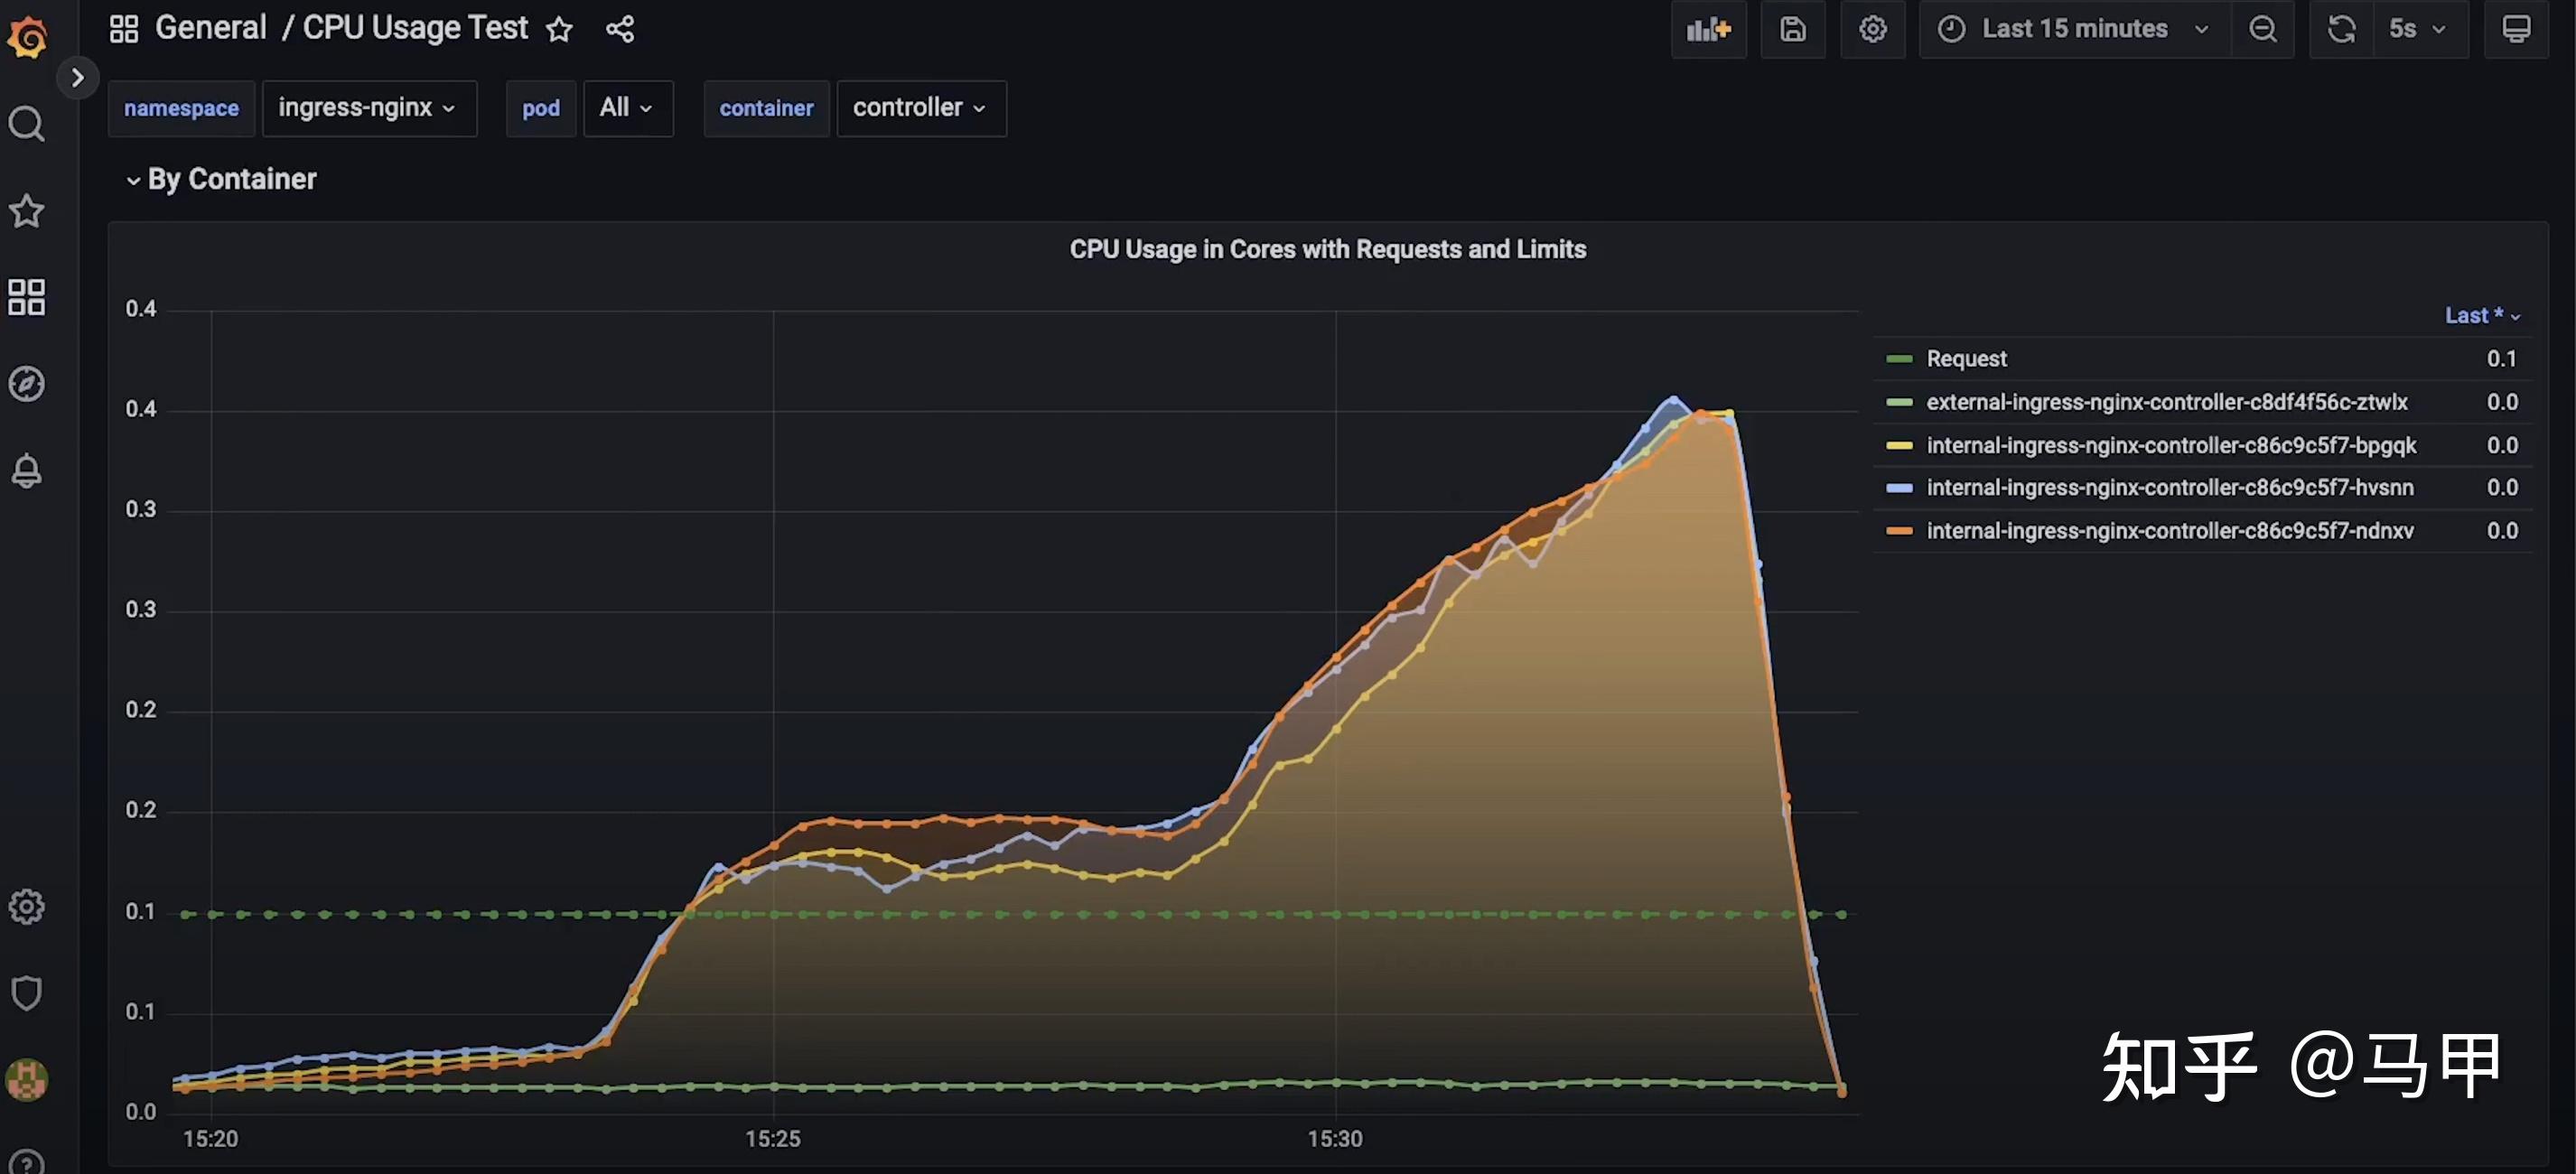This screenshot has height=1174, width=2576.
Task: Save the dashboard with the disk icon
Action: tap(1792, 29)
